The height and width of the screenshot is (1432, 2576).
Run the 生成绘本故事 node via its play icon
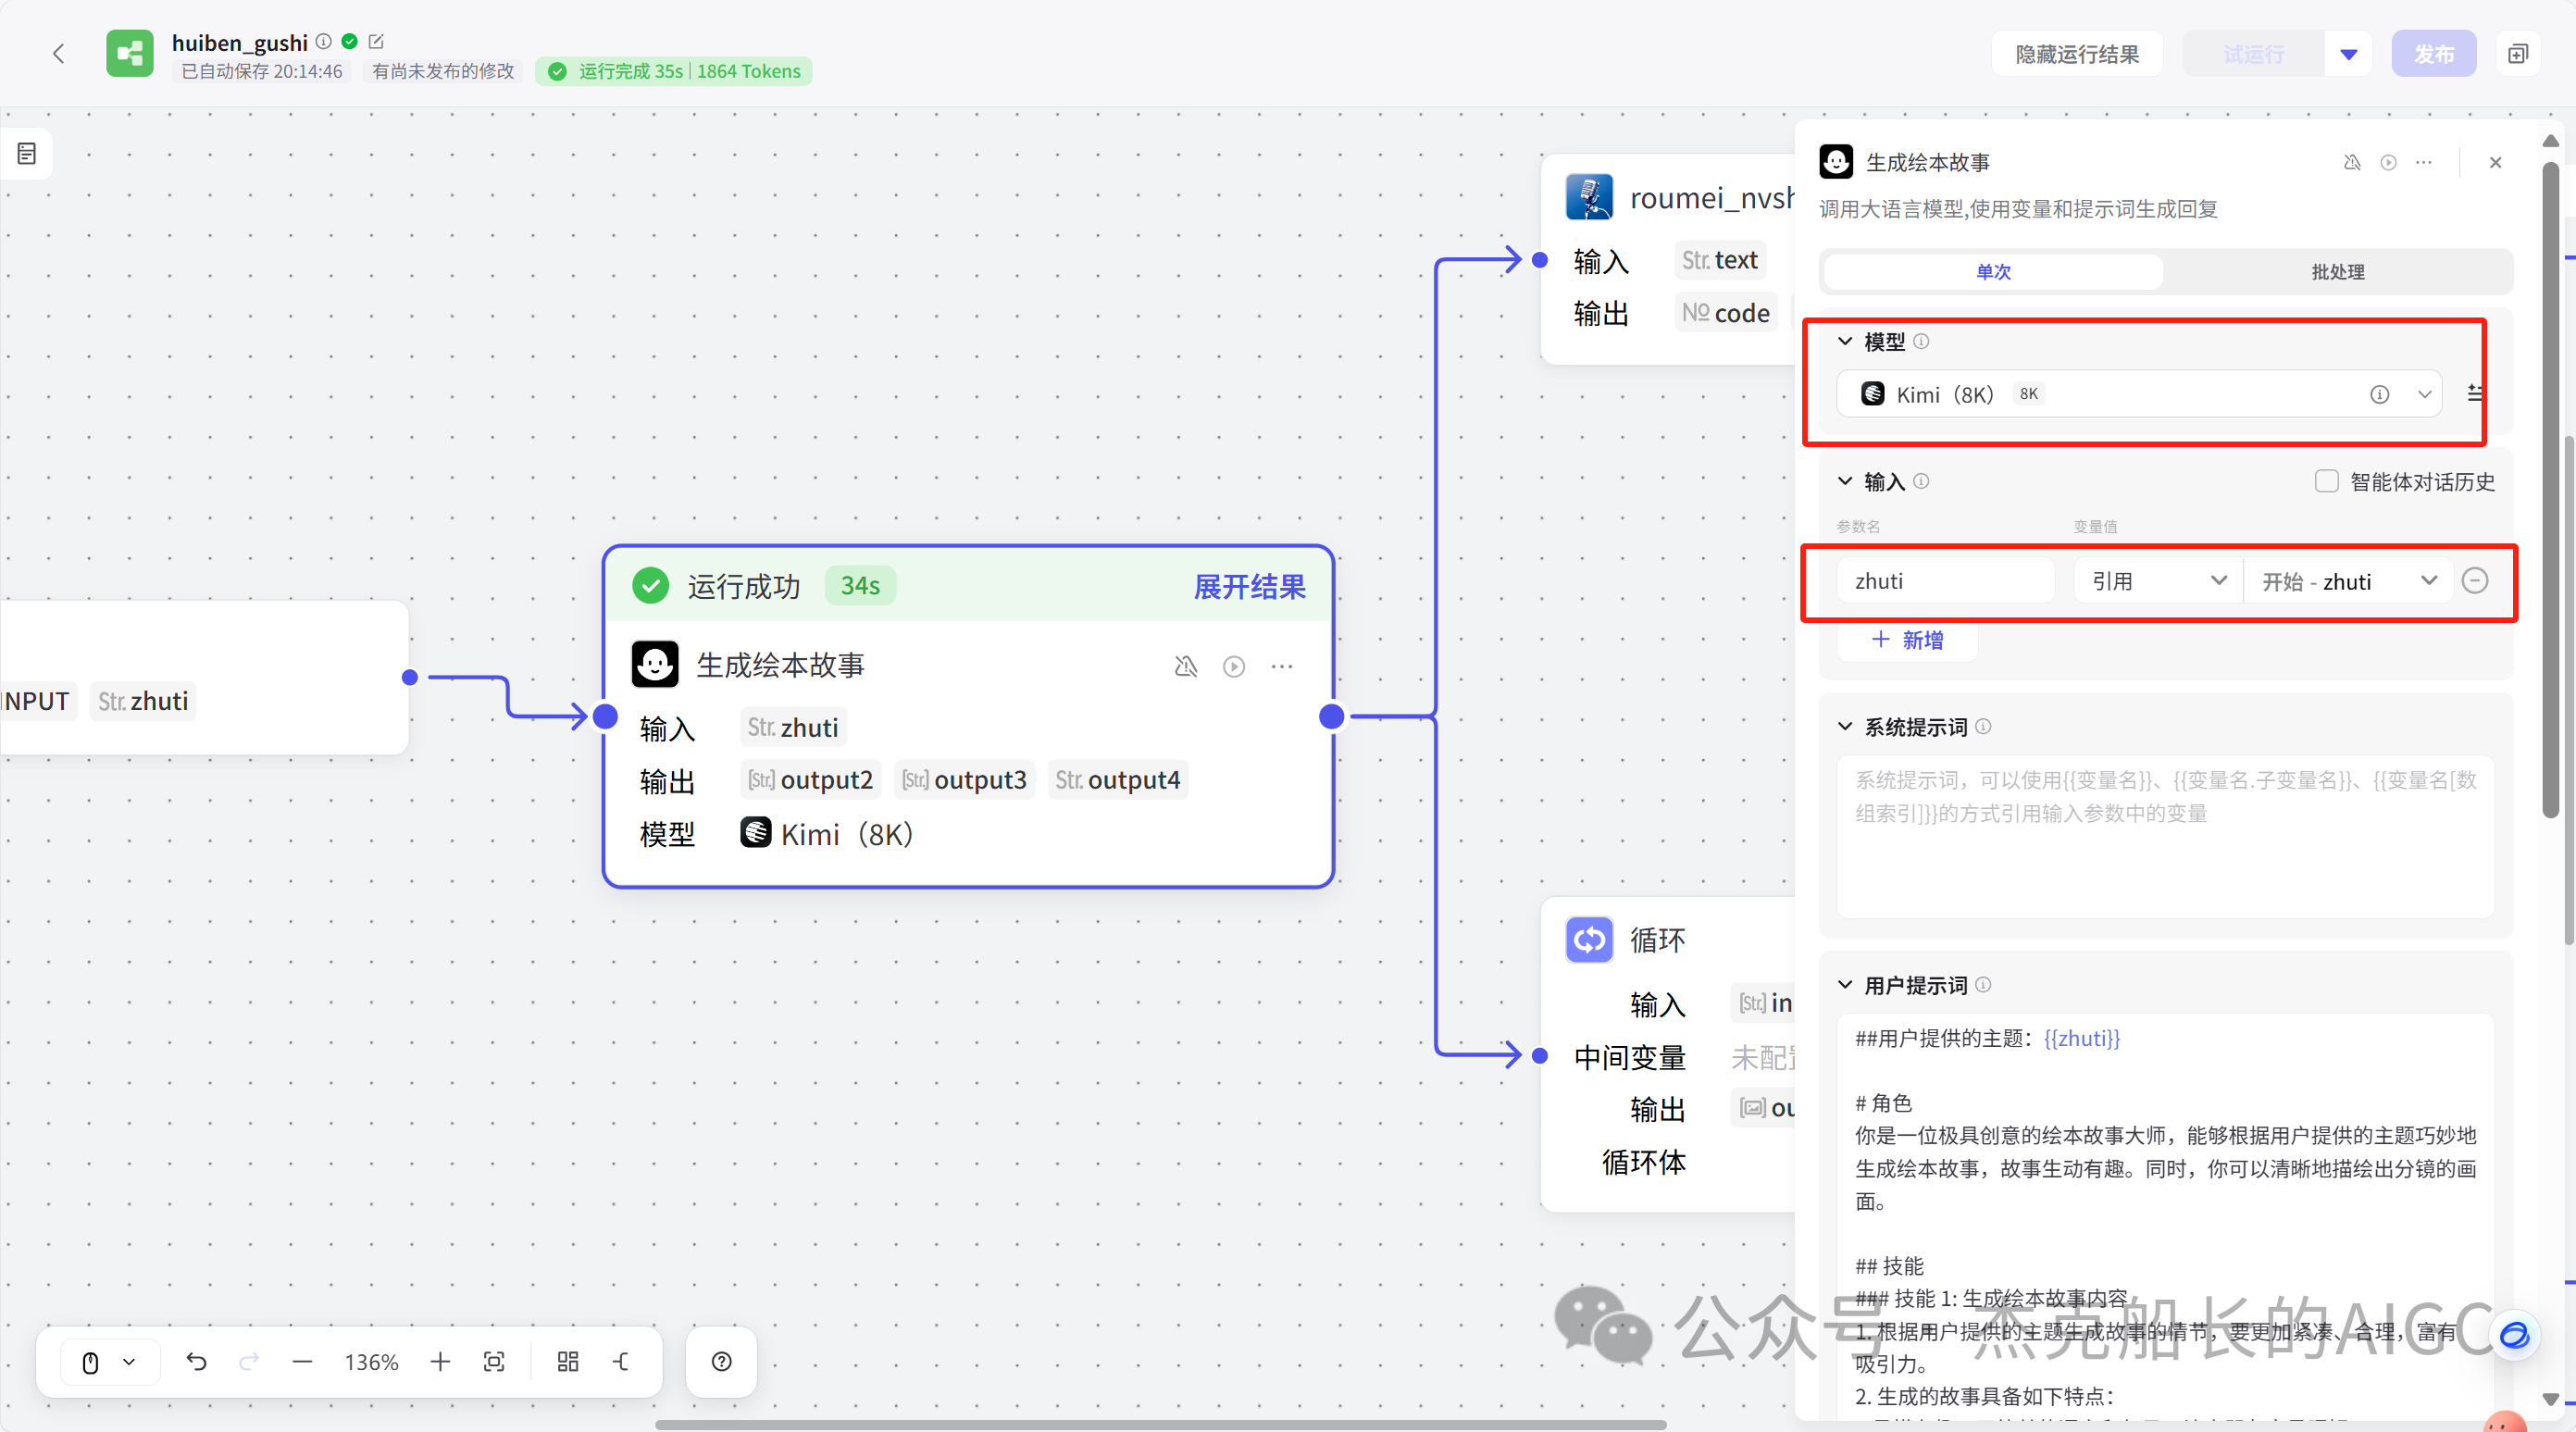1233,666
